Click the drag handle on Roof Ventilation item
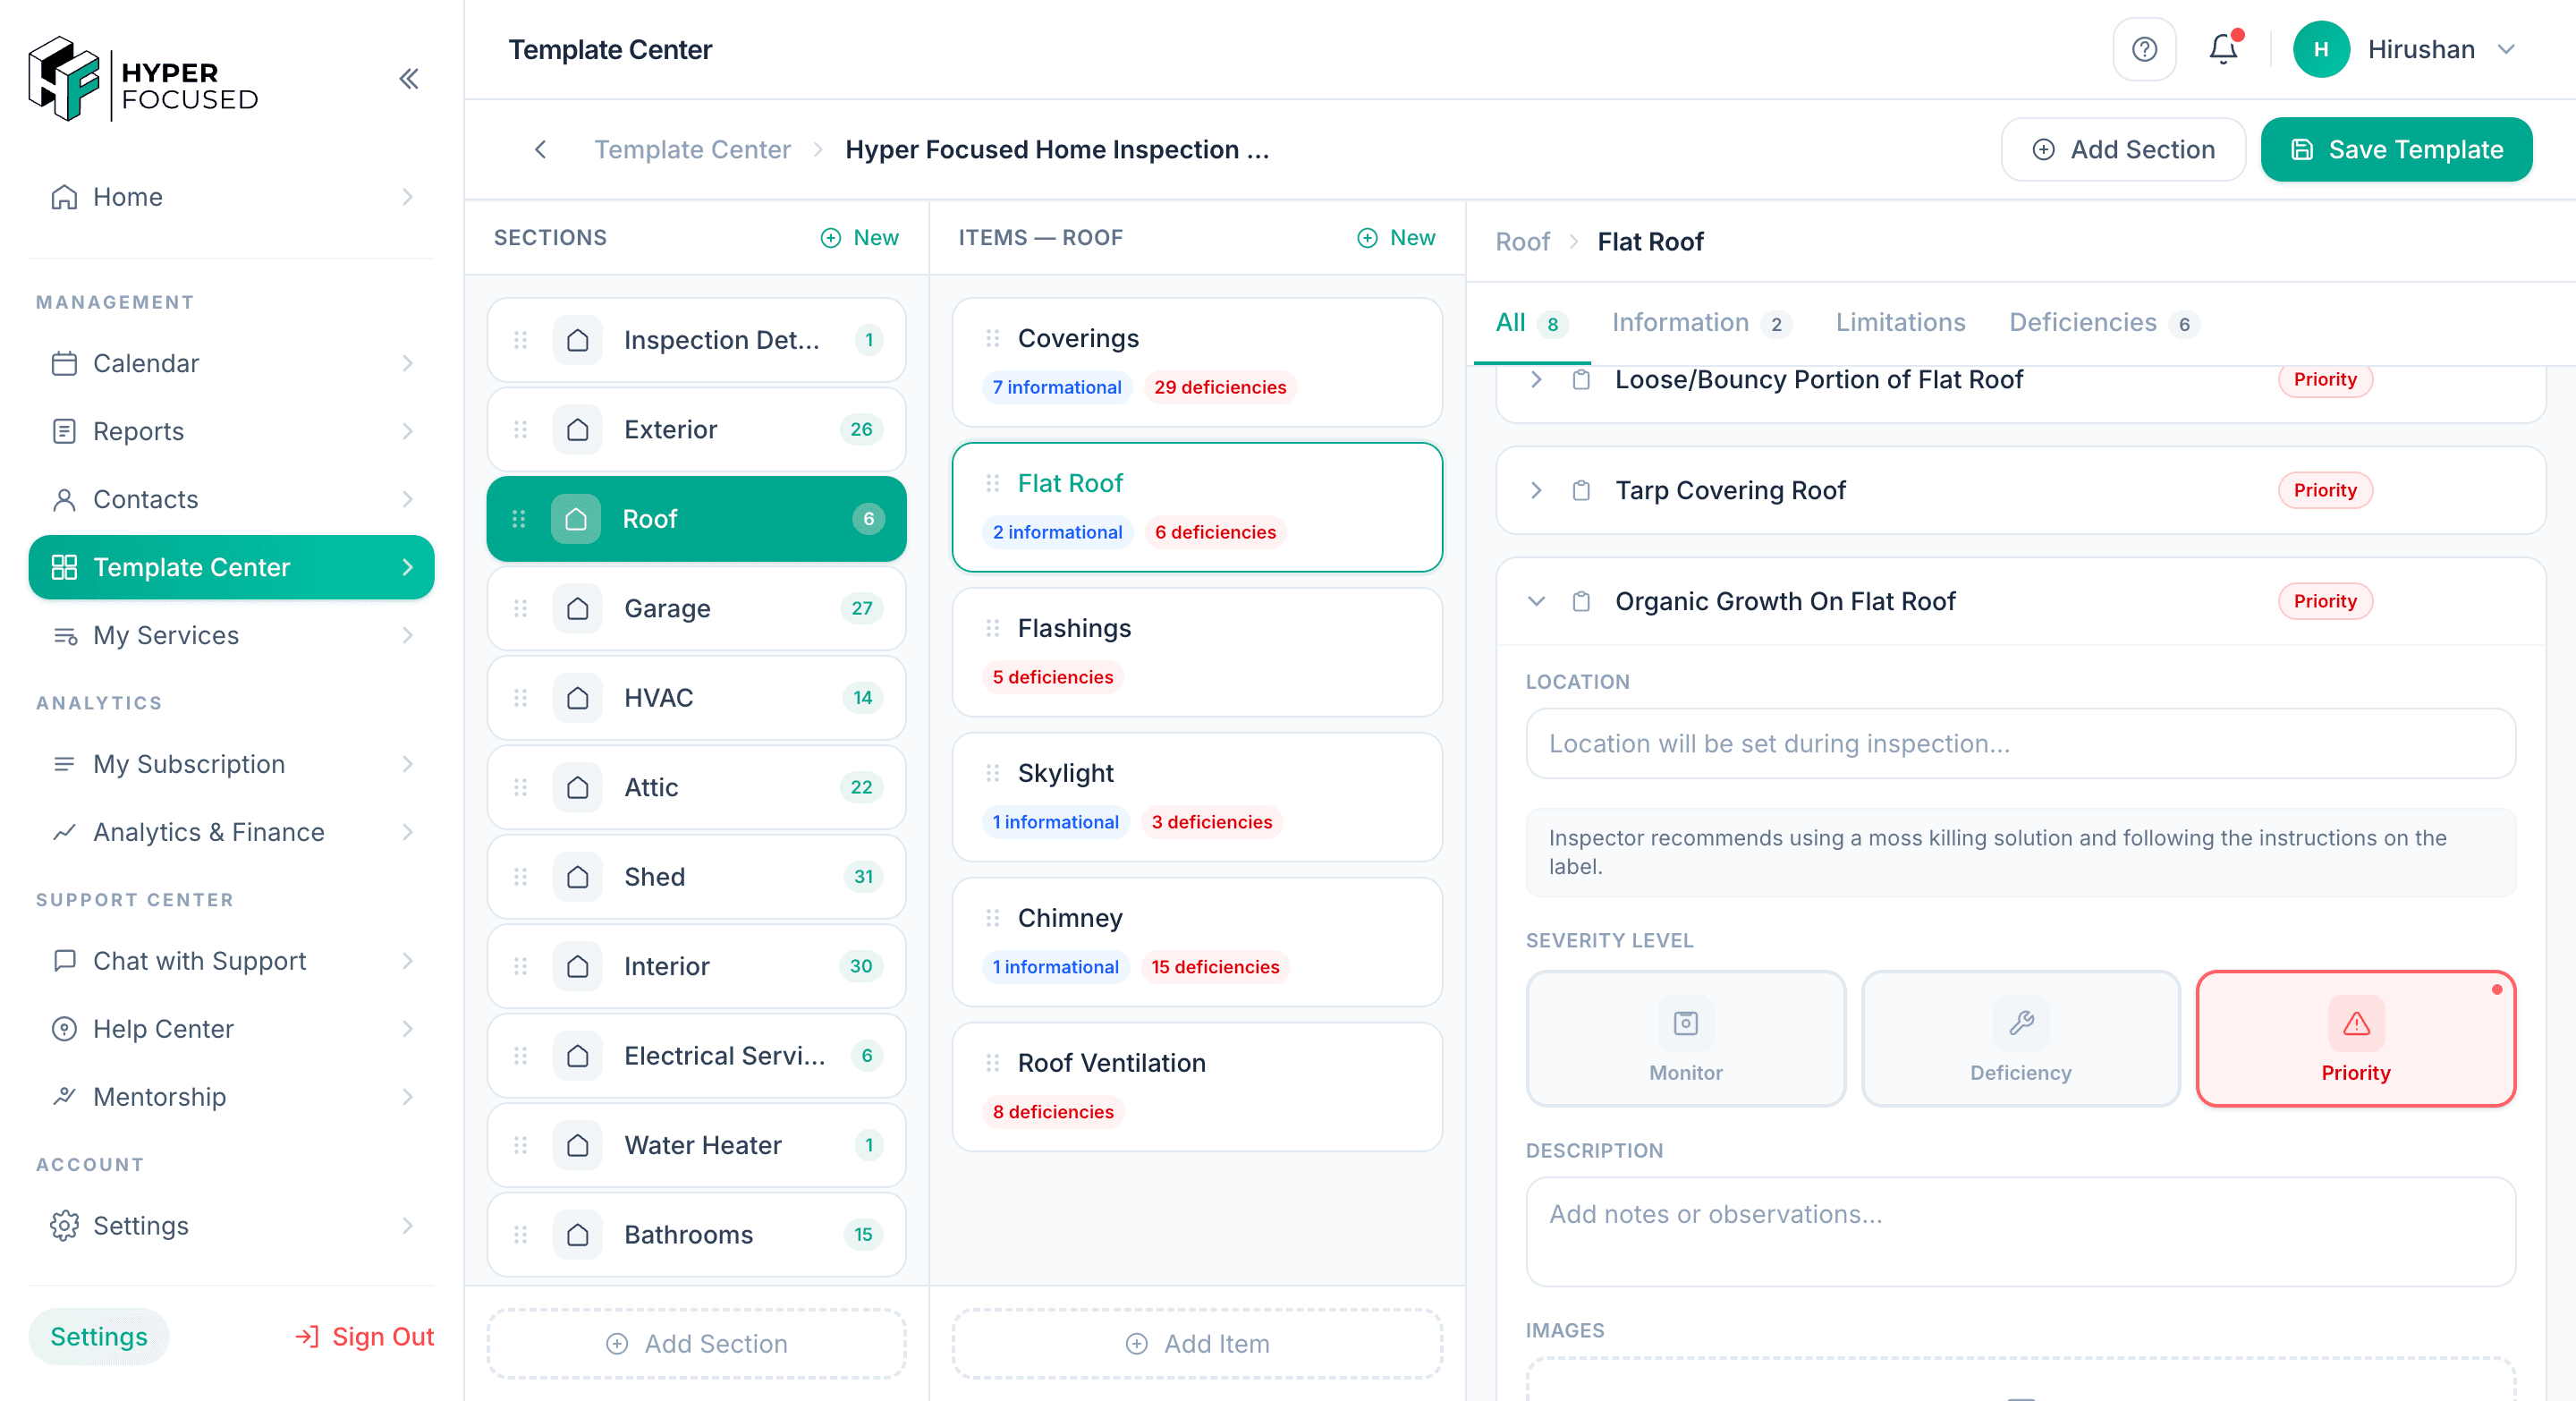2576x1401 pixels. (992, 1063)
